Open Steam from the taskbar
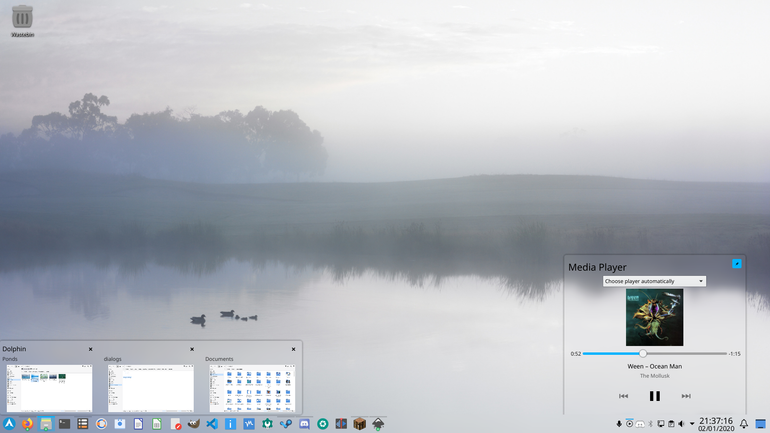The width and height of the screenshot is (770, 433). [x=286, y=424]
